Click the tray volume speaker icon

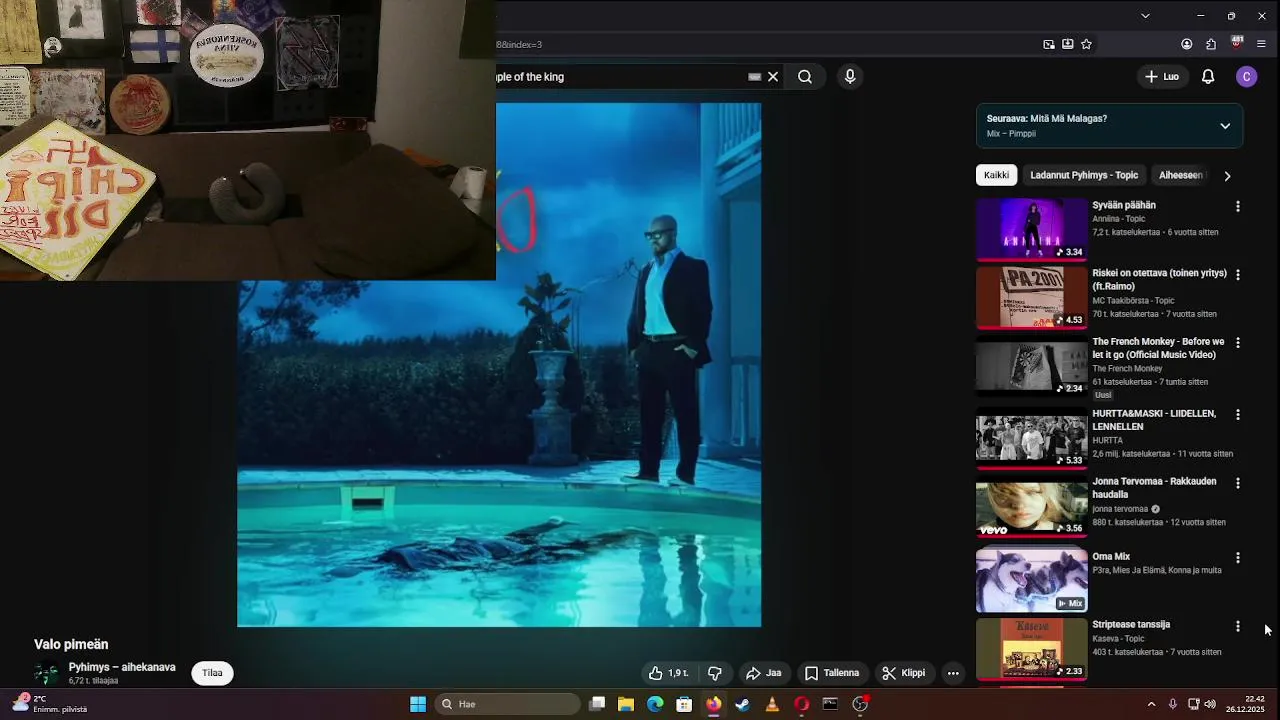coord(1210,704)
